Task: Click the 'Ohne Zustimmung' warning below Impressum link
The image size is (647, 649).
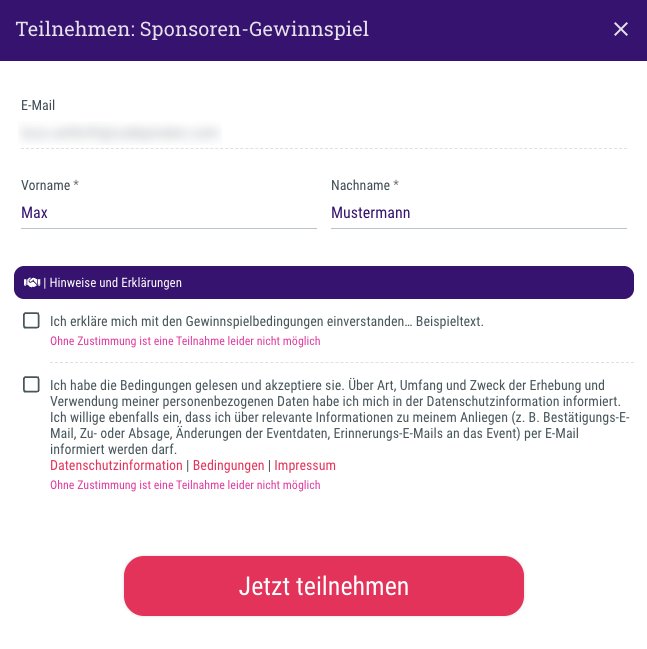Action: [185, 485]
